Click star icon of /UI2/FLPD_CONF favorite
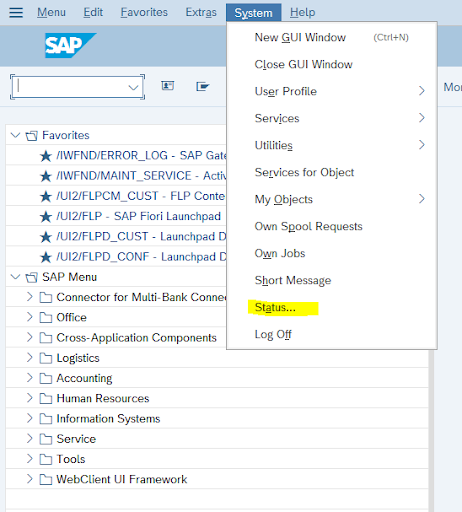 click(x=46, y=257)
